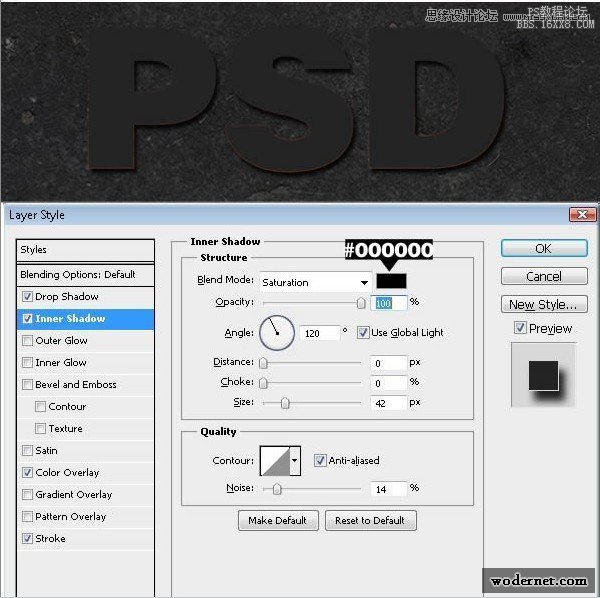The width and height of the screenshot is (600, 598).
Task: Open the Blend Mode Saturation dropdown
Action: (315, 282)
